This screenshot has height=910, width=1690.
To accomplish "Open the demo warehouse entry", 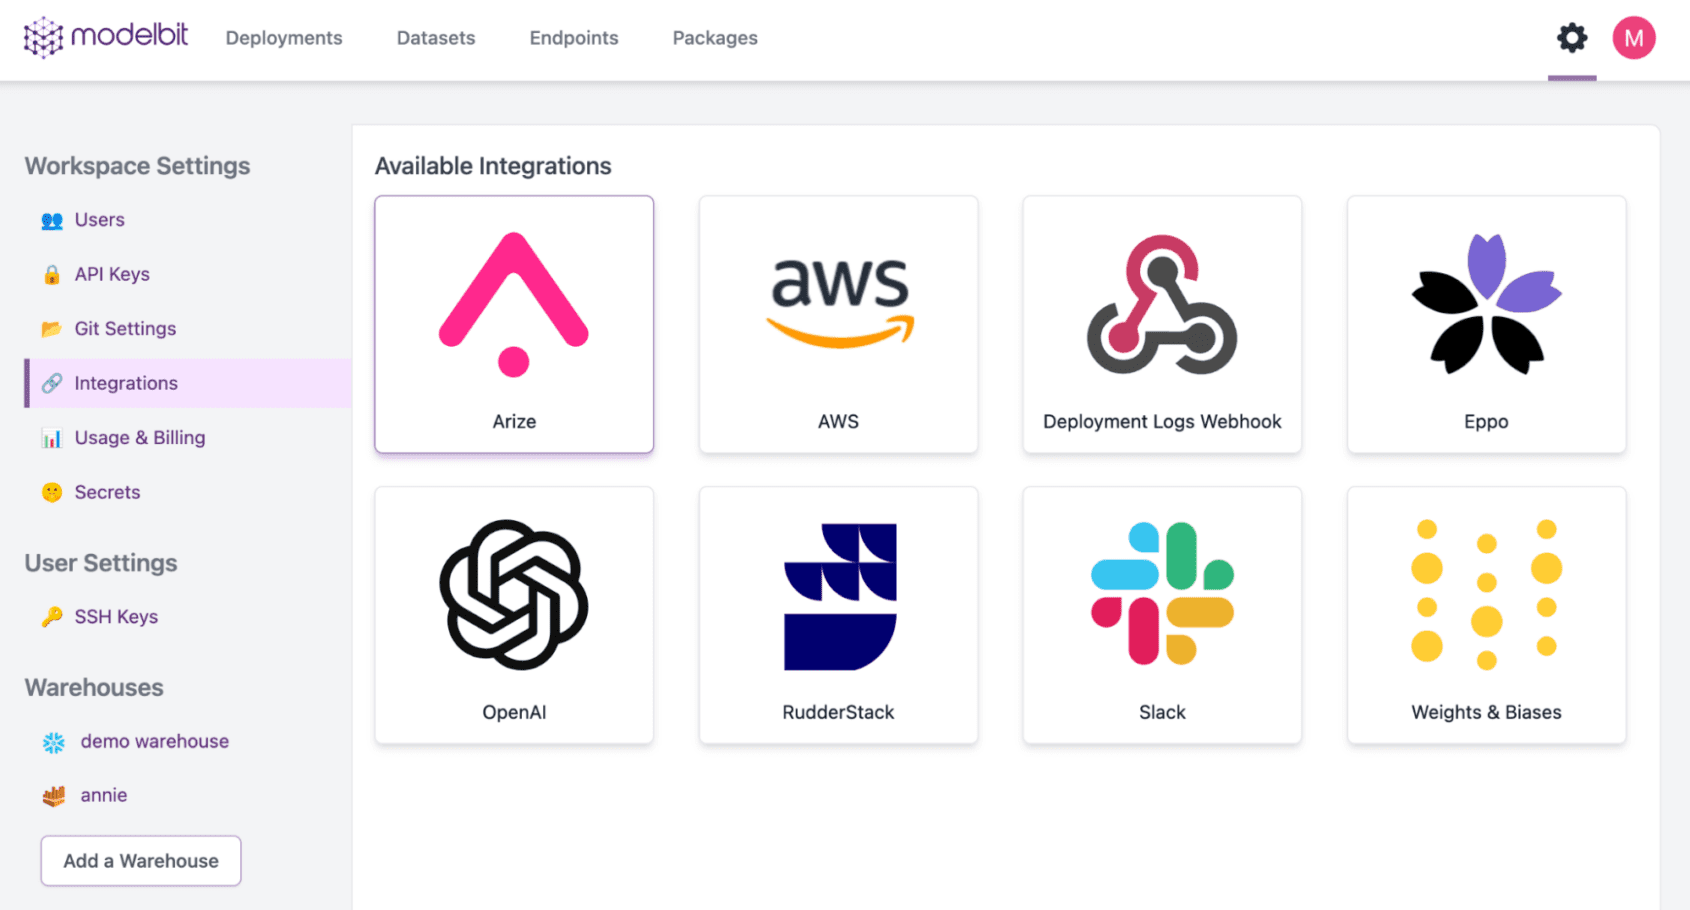I will click(x=154, y=741).
